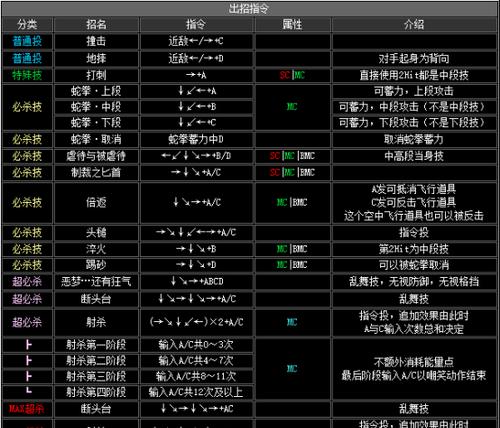Click the 头槌 command input cell
This screenshot has width=500, height=428.
coord(196,232)
